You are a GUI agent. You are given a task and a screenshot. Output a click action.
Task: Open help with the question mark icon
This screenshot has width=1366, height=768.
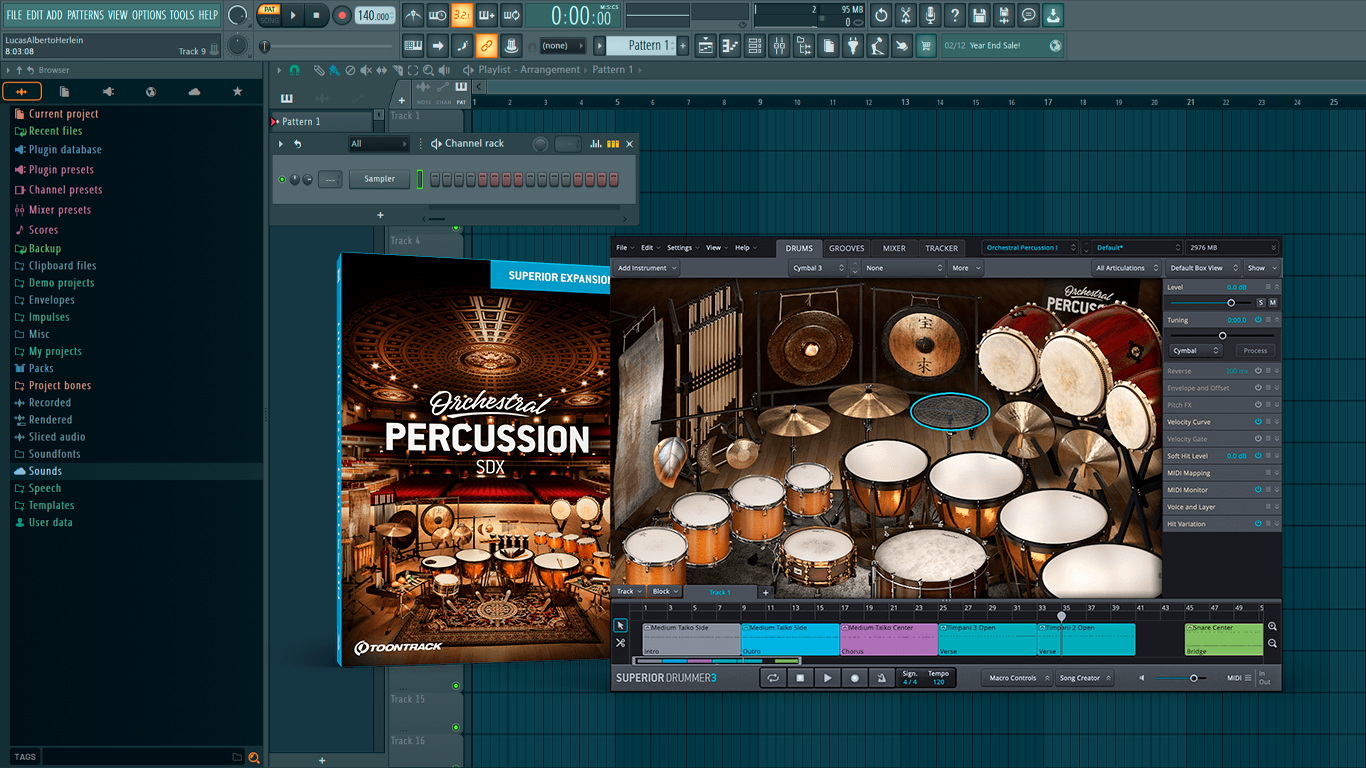(954, 15)
